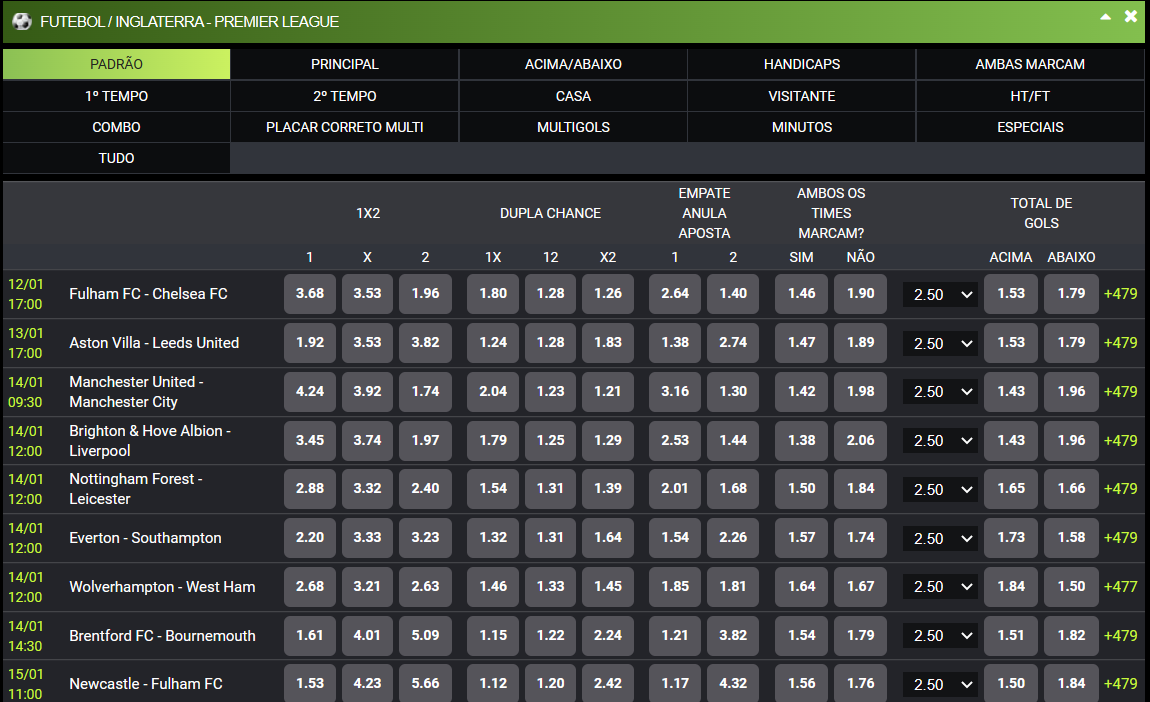Open the goals line dropdown for Brighton - Liverpool

(x=942, y=441)
